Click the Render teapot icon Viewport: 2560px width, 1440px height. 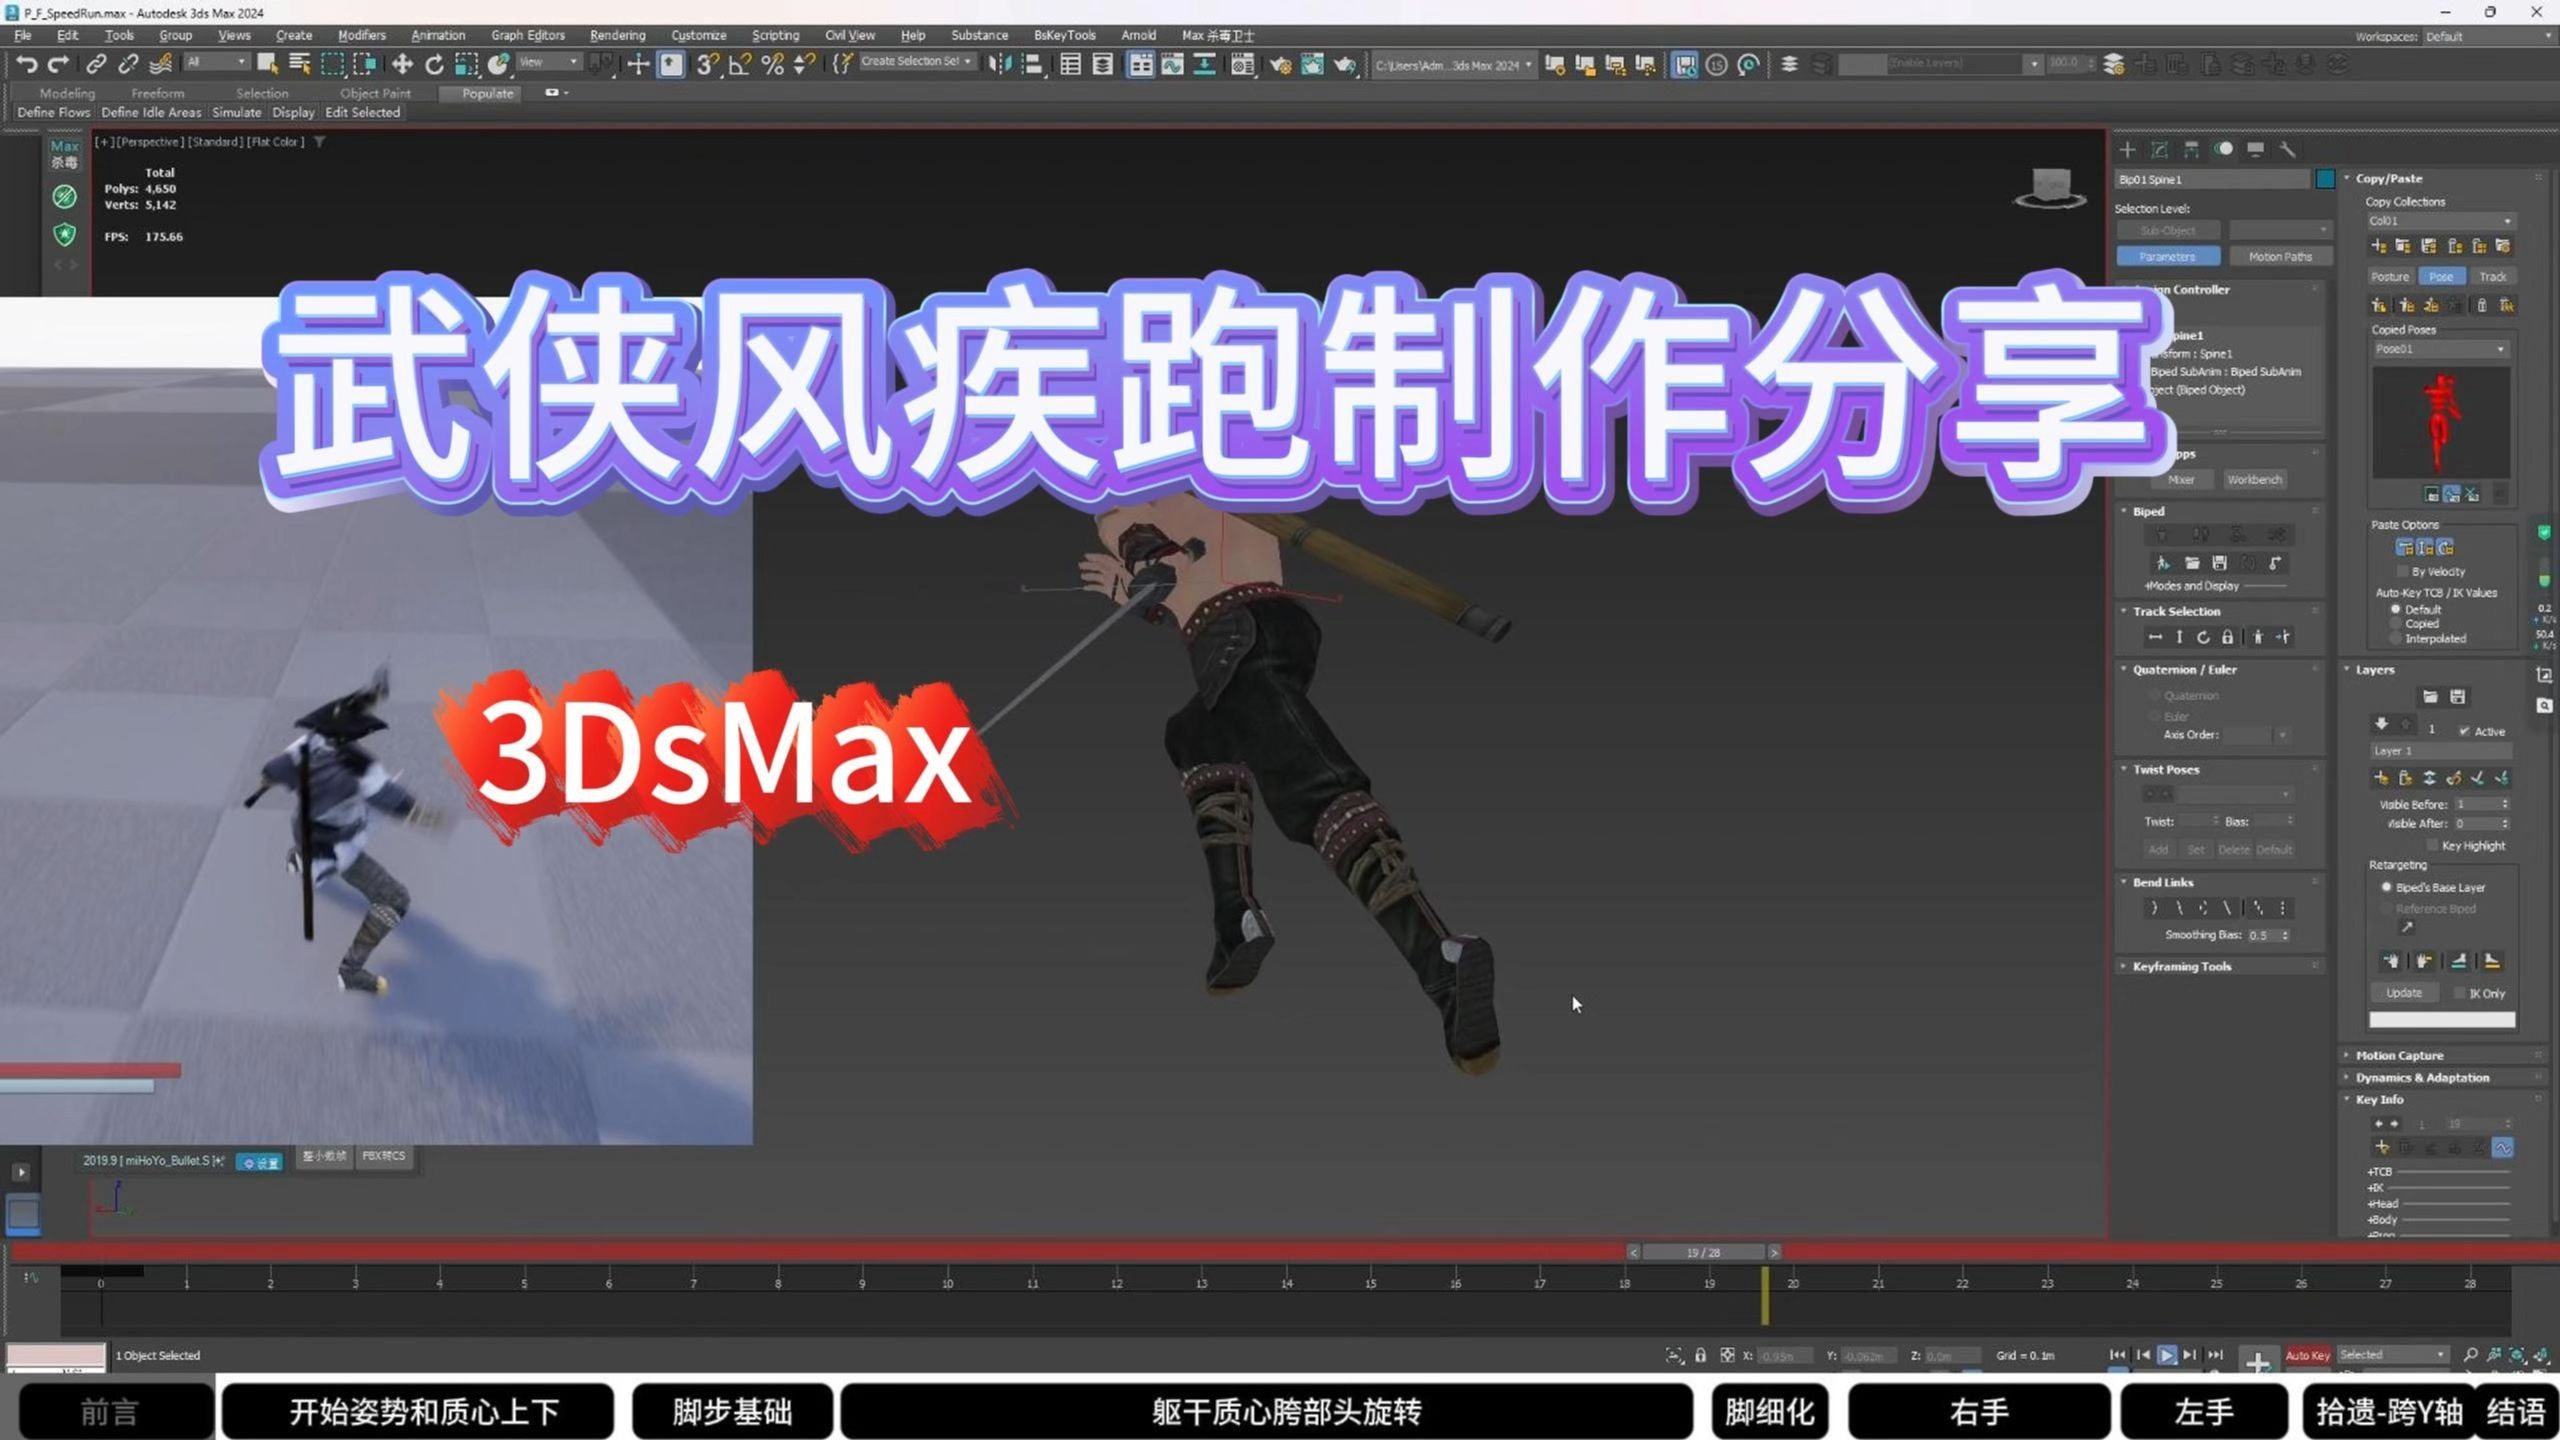[x=1345, y=65]
